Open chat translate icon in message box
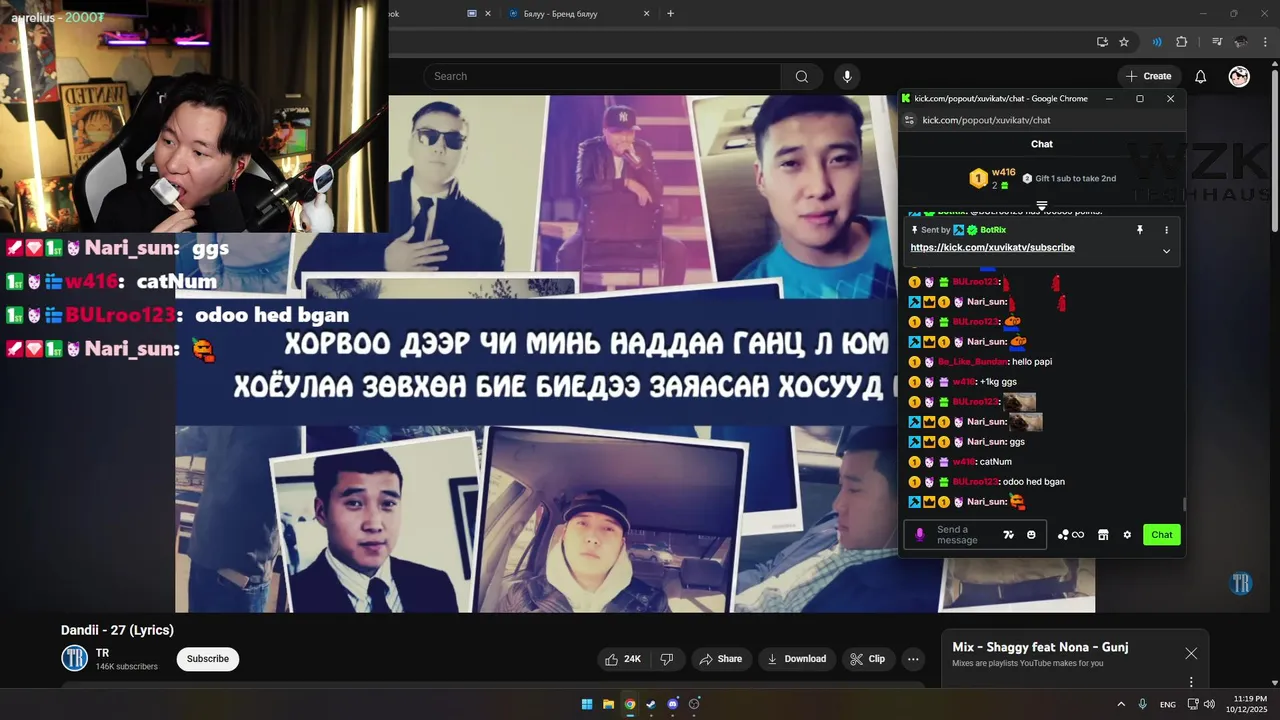1280x720 pixels. 1009,535
